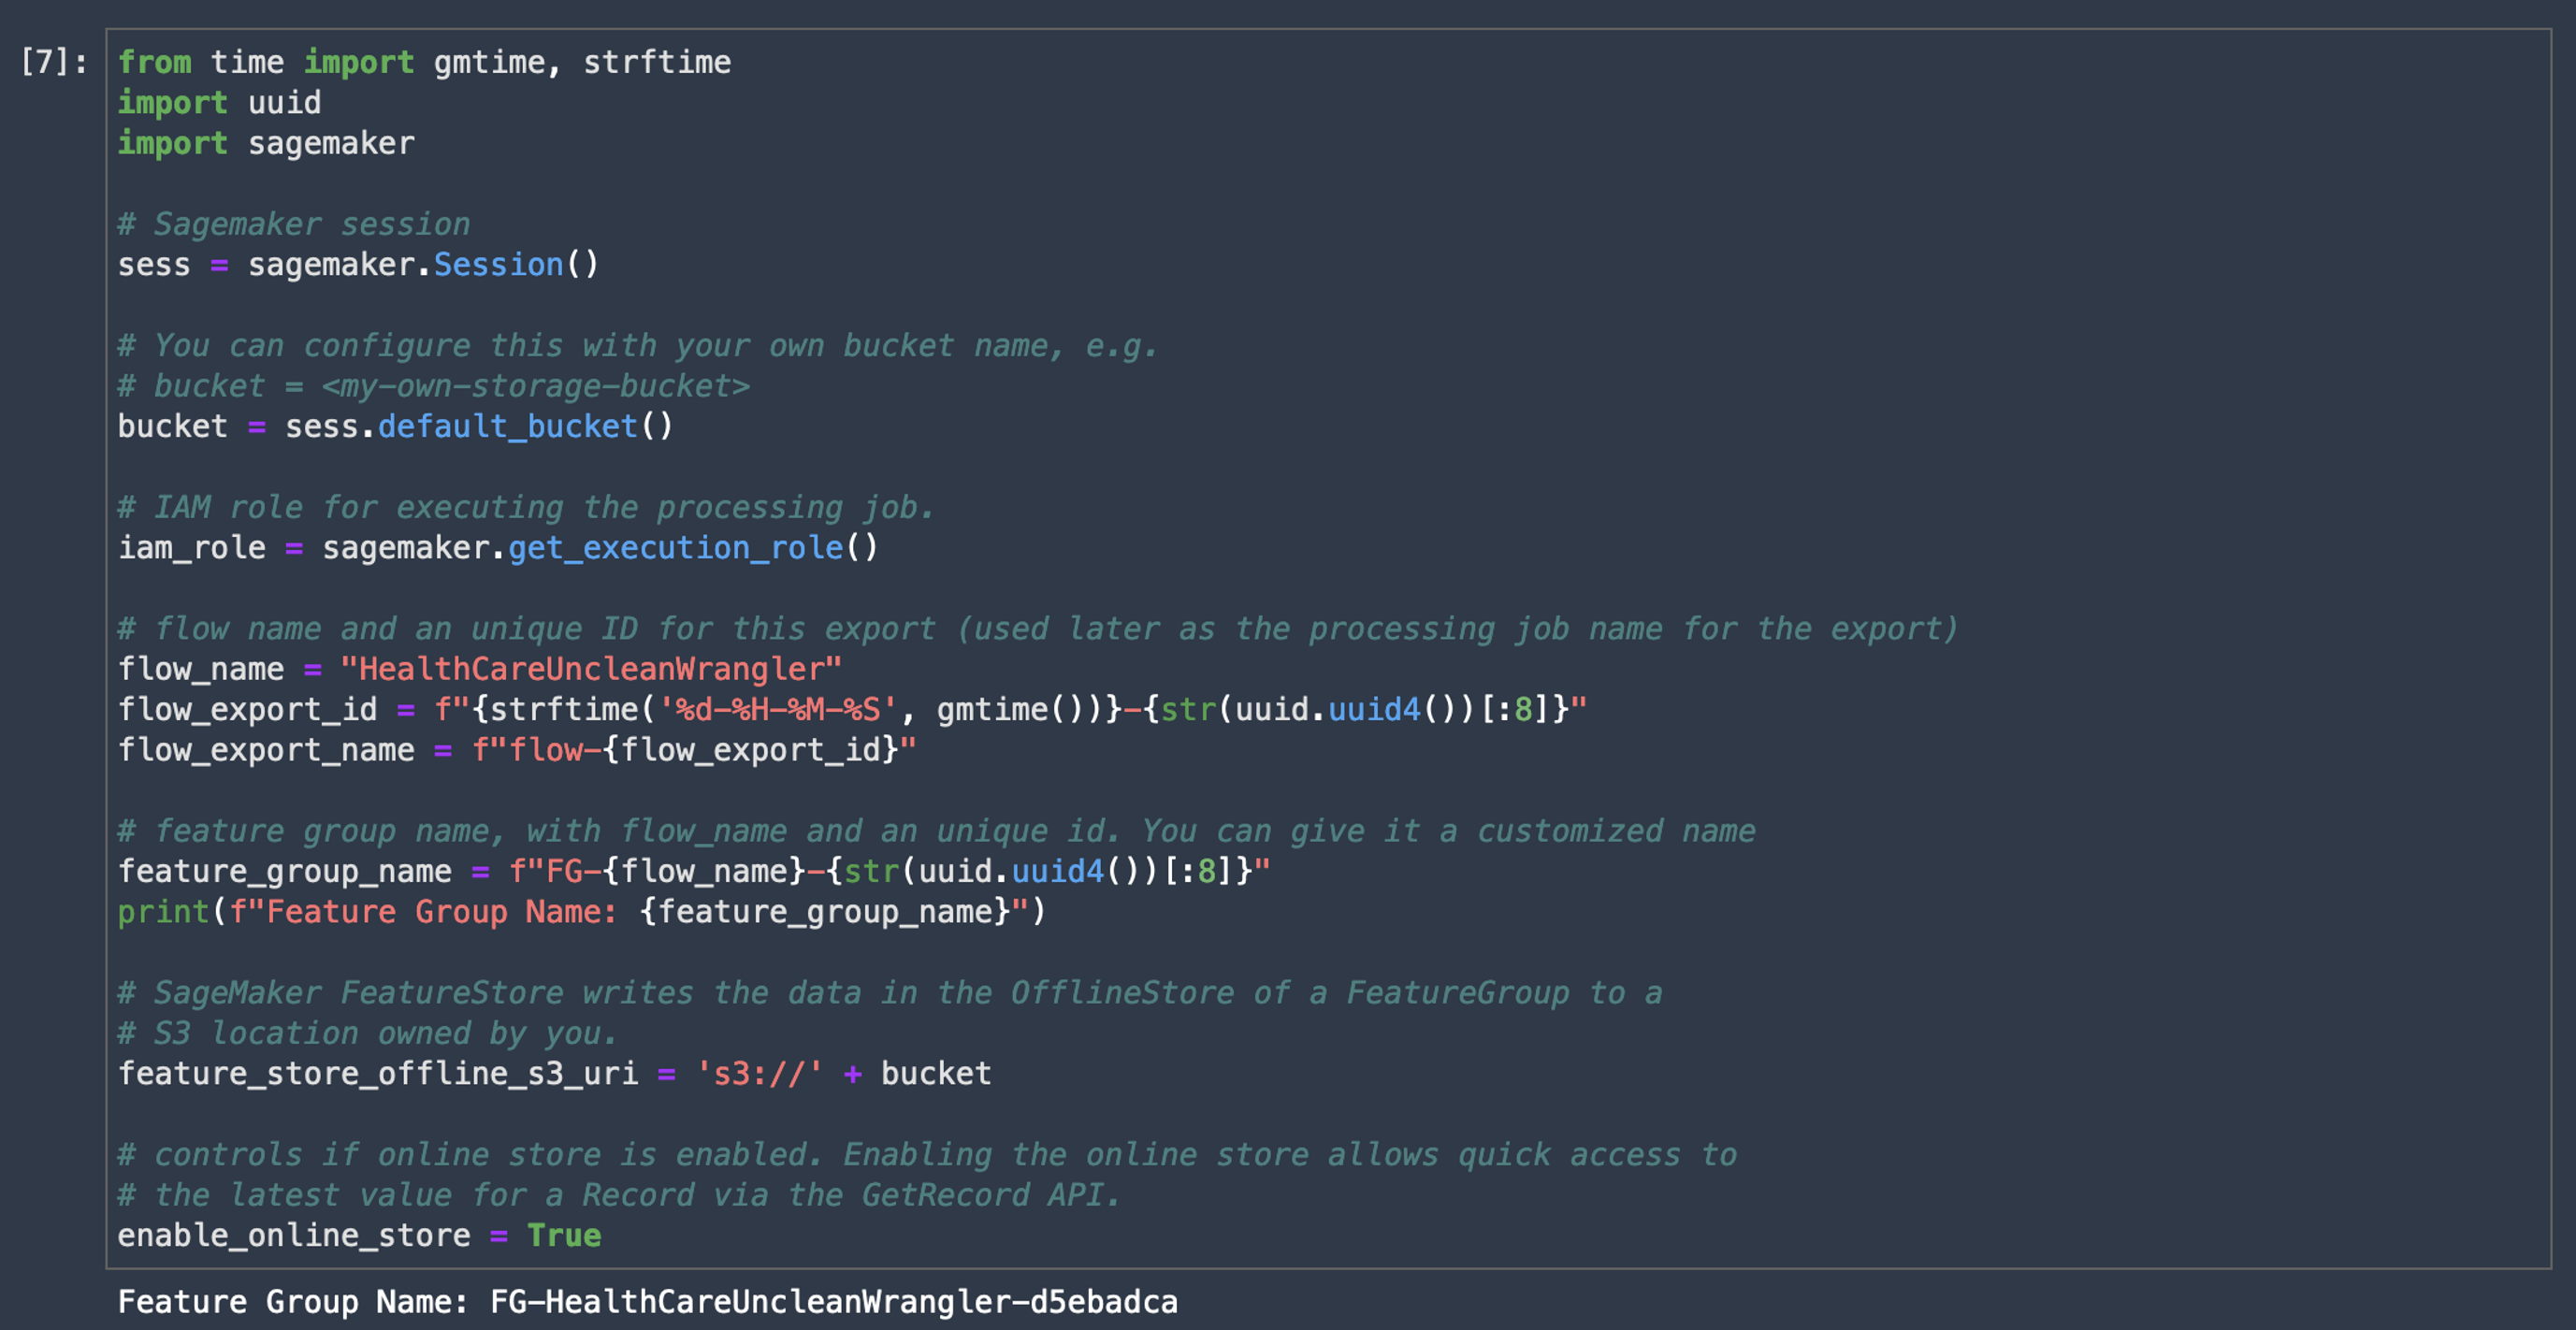Click the 'enable_online_store = True' line
Viewport: 2576px width, 1330px height.
tap(359, 1236)
